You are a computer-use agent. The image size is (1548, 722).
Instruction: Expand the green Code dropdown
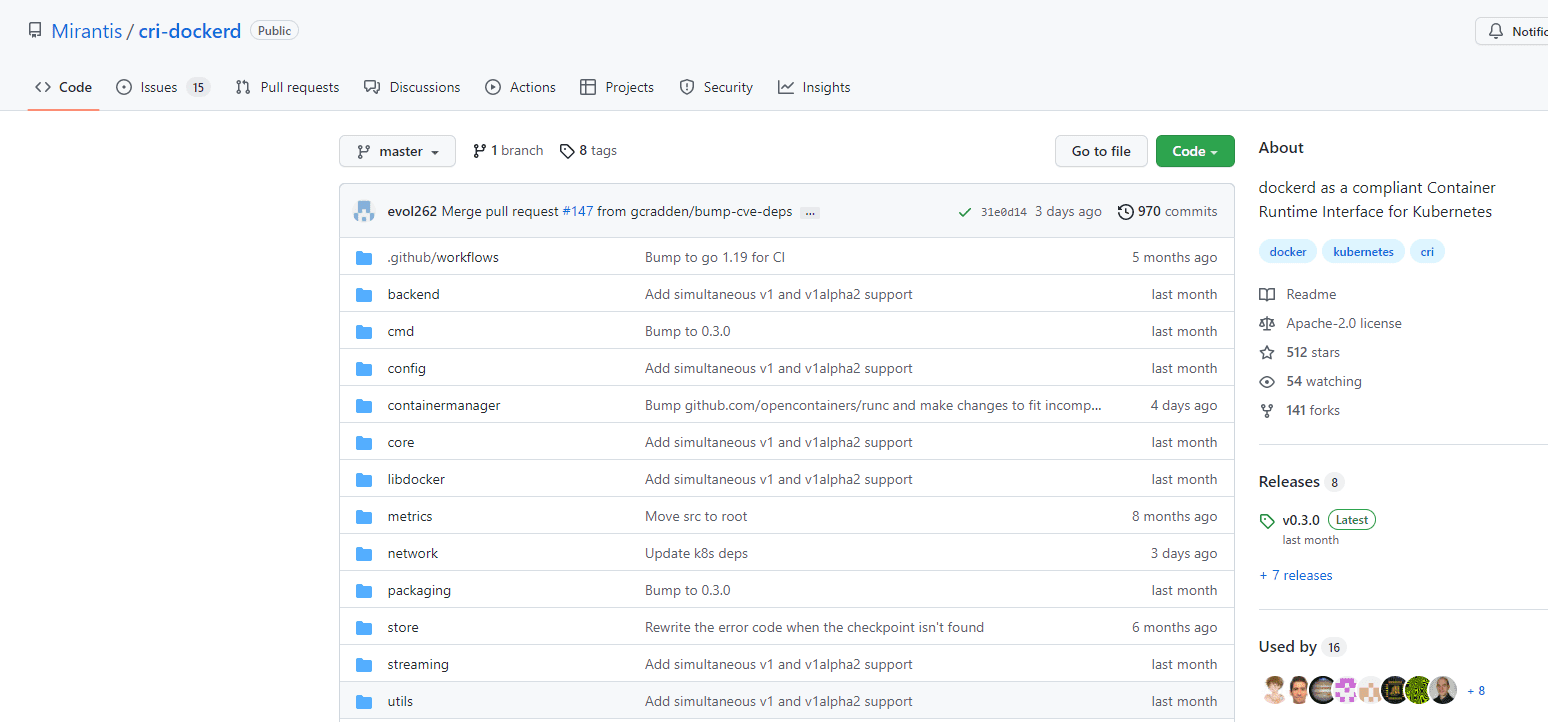point(1195,151)
